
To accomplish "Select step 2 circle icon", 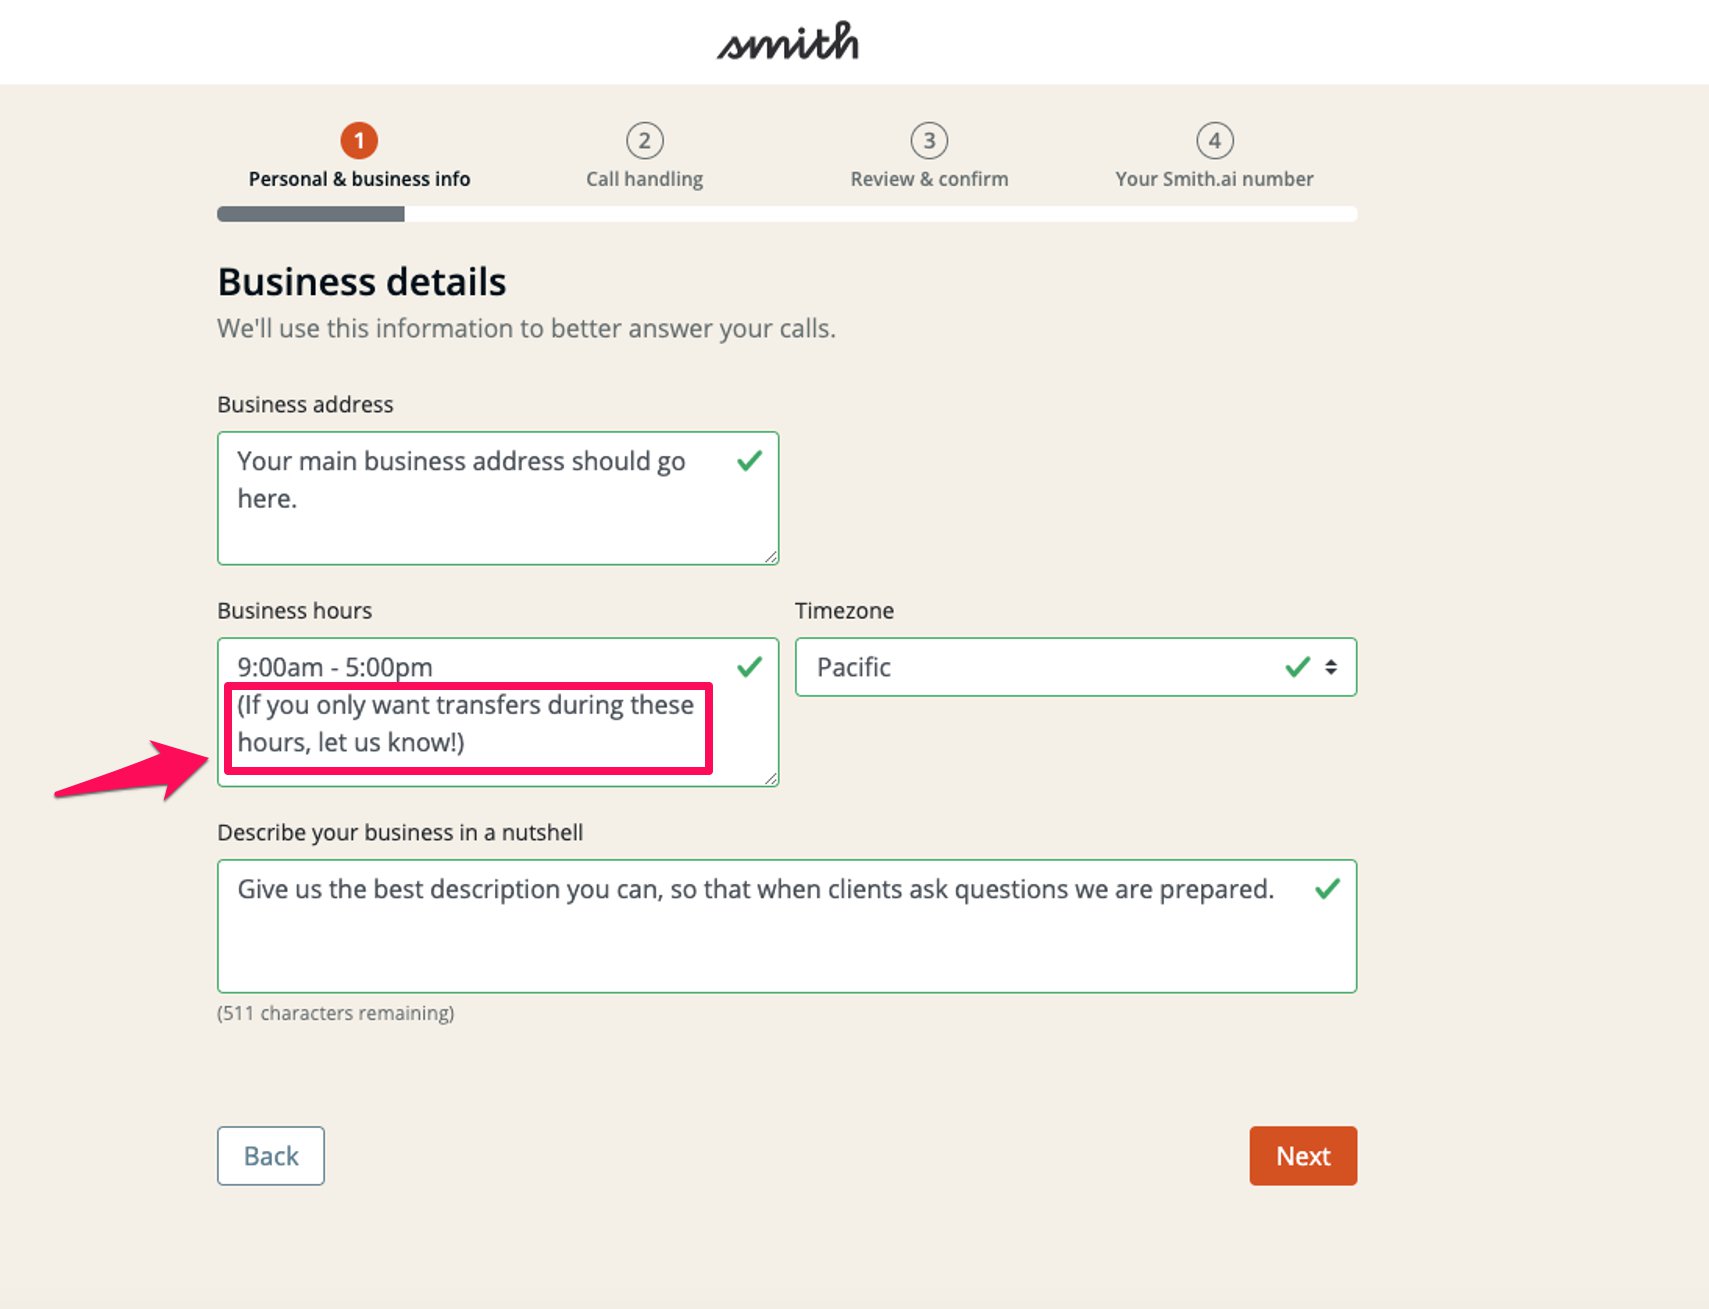I will click(645, 141).
